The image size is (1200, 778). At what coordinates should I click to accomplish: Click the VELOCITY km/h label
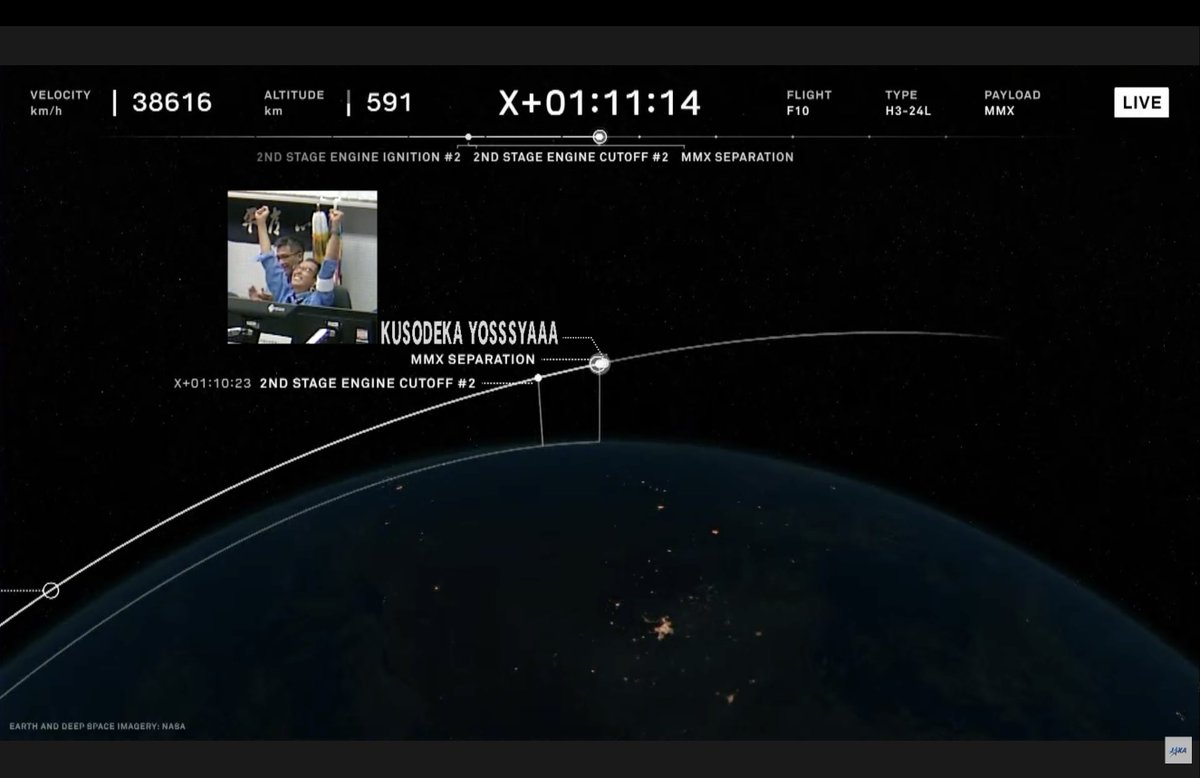60,103
